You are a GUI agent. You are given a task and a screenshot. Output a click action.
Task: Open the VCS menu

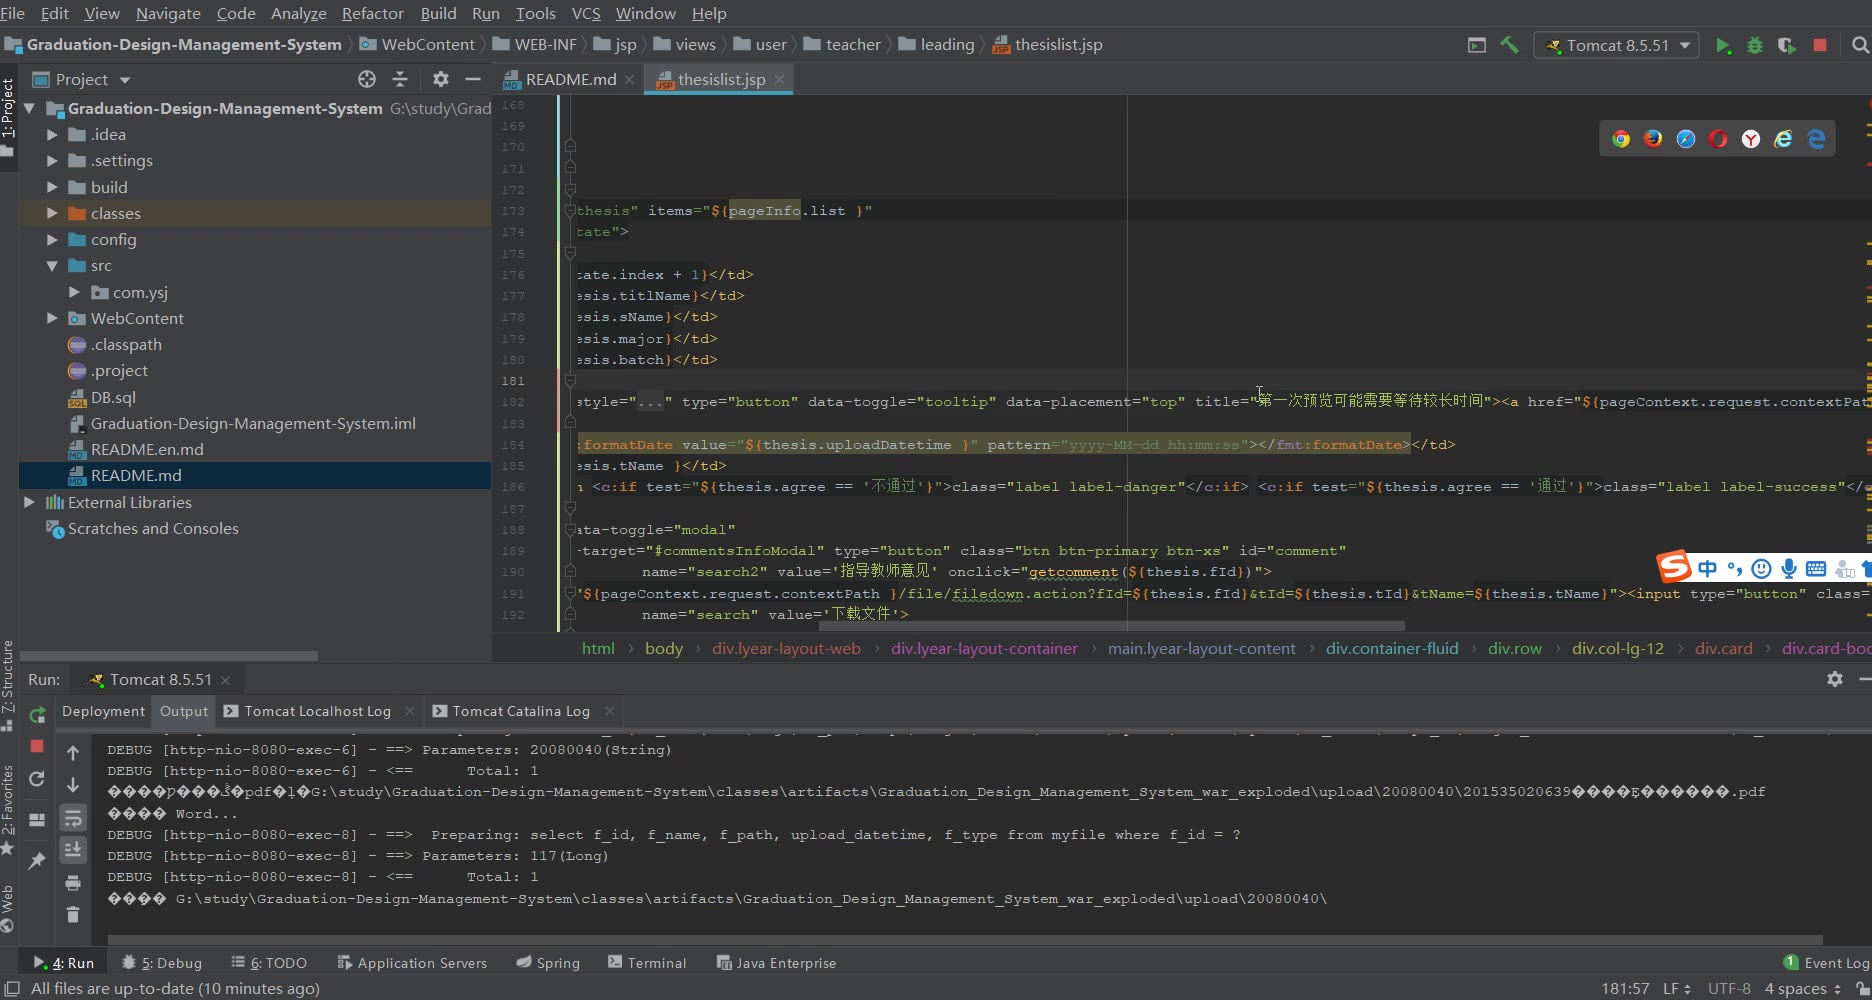coord(586,13)
